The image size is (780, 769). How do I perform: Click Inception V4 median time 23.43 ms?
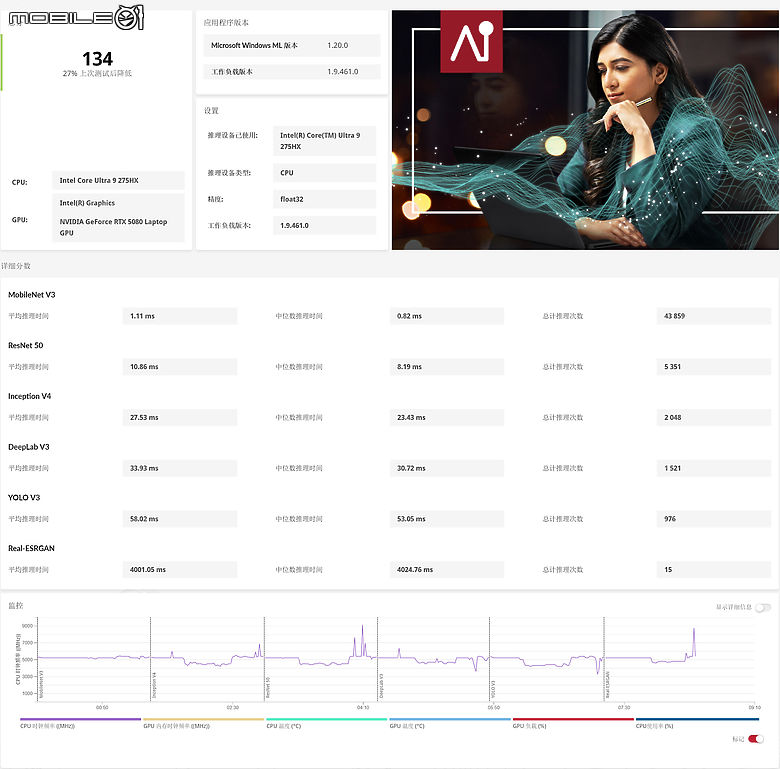(447, 417)
